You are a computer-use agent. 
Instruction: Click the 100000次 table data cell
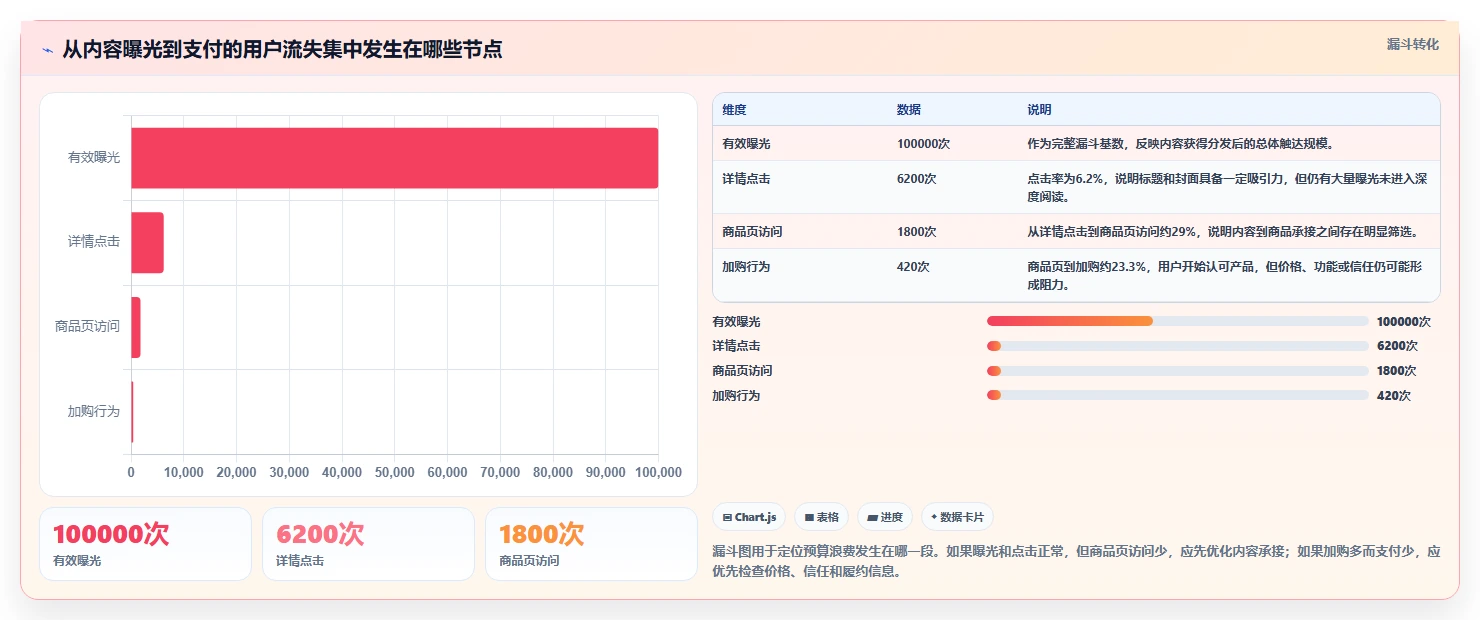953,143
